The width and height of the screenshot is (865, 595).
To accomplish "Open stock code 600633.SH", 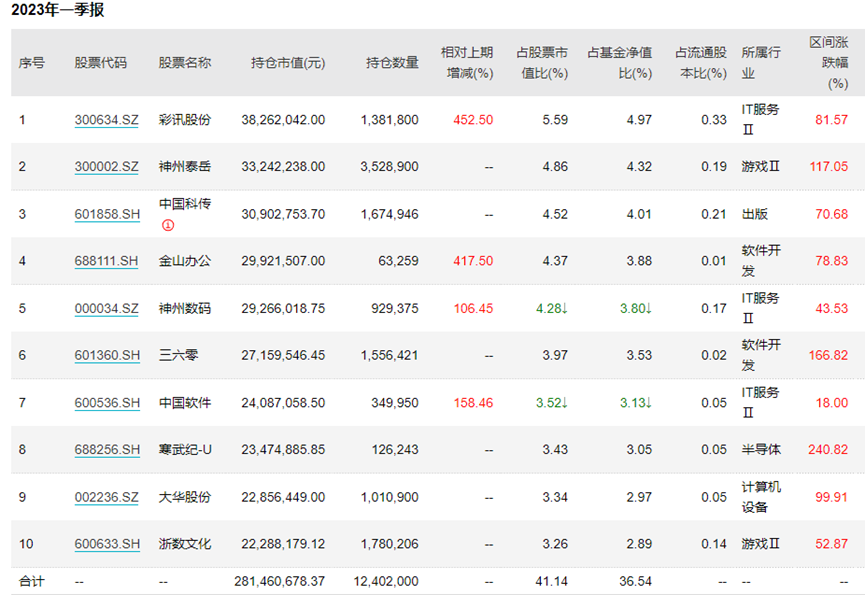I will [107, 544].
